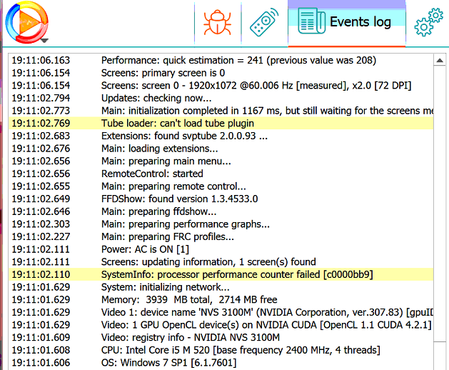
Task: Click the "Updates: checking now..." log entry
Action: [221, 98]
